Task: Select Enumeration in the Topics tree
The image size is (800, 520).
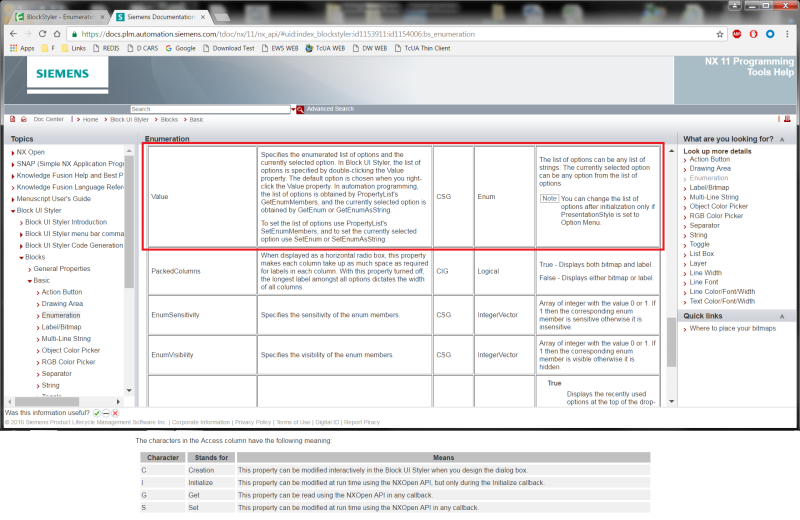Action: tap(61, 316)
